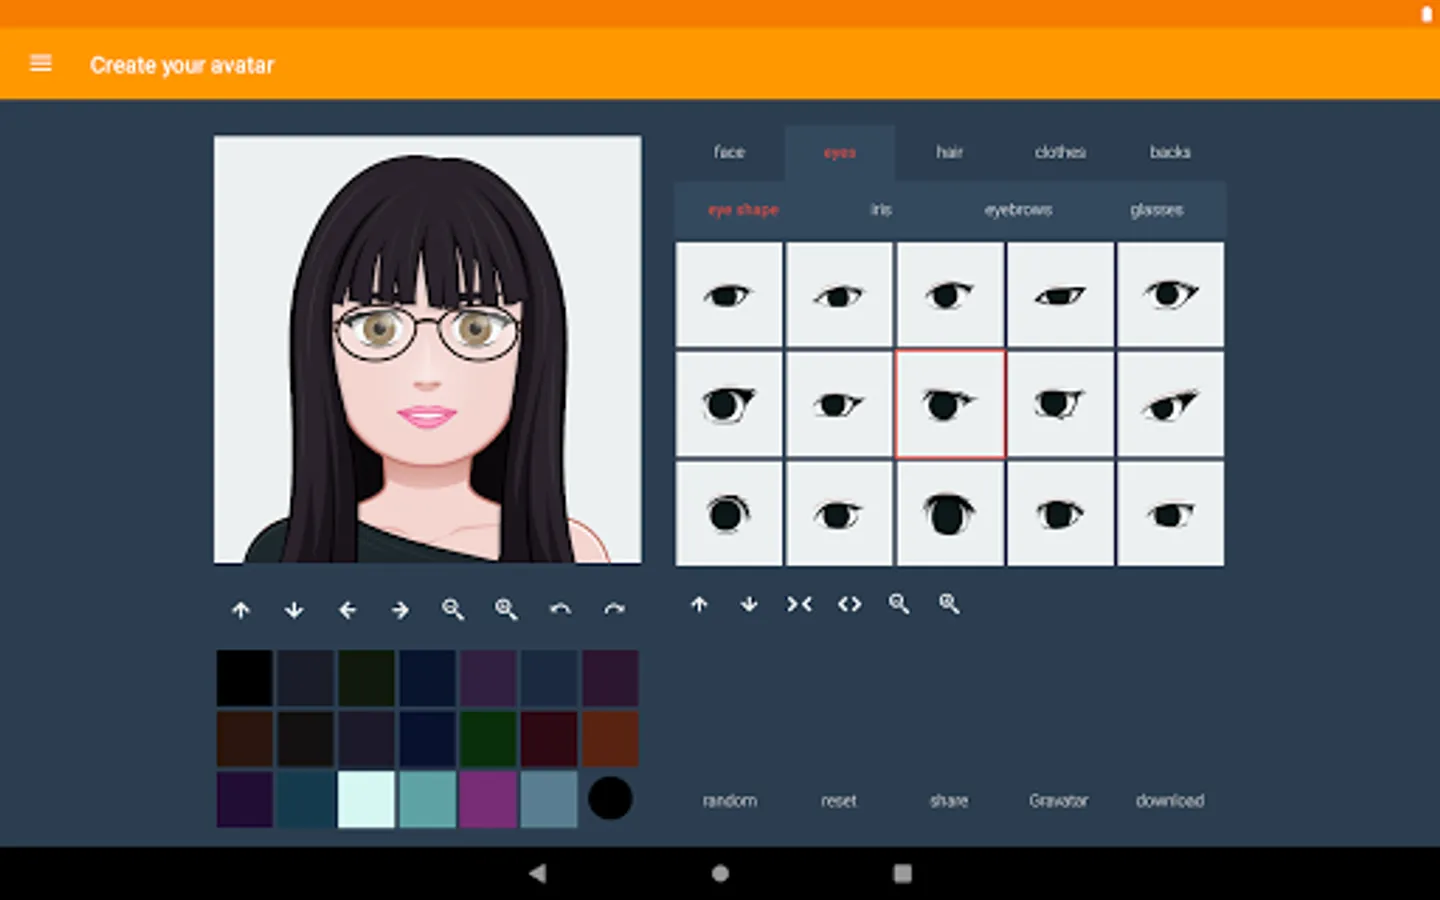
Task: Enlarge eyes with zoom in magnifier
Action: [949, 604]
